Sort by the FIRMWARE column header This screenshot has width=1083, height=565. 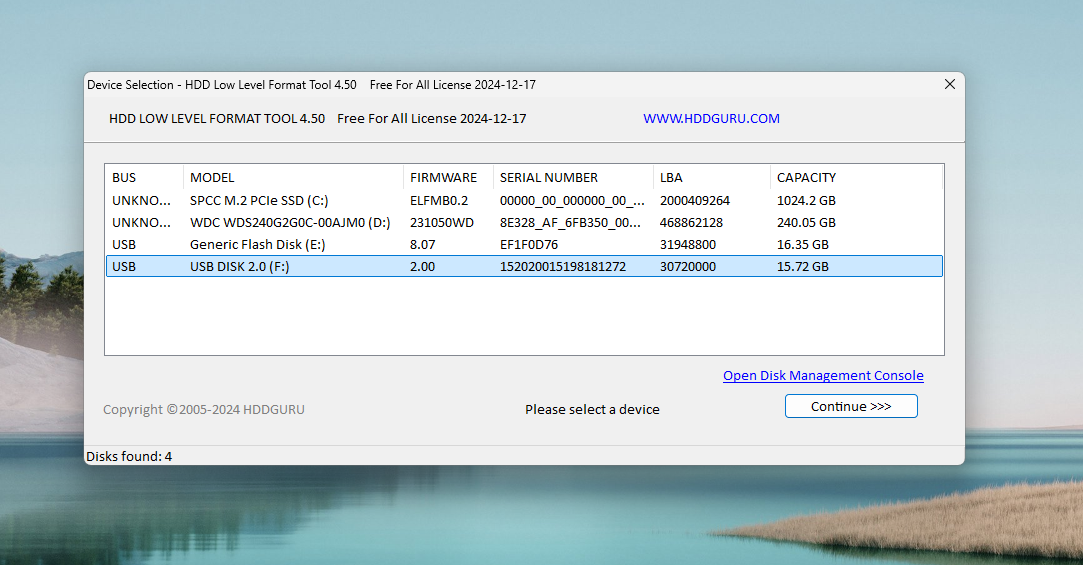pyautogui.click(x=448, y=178)
